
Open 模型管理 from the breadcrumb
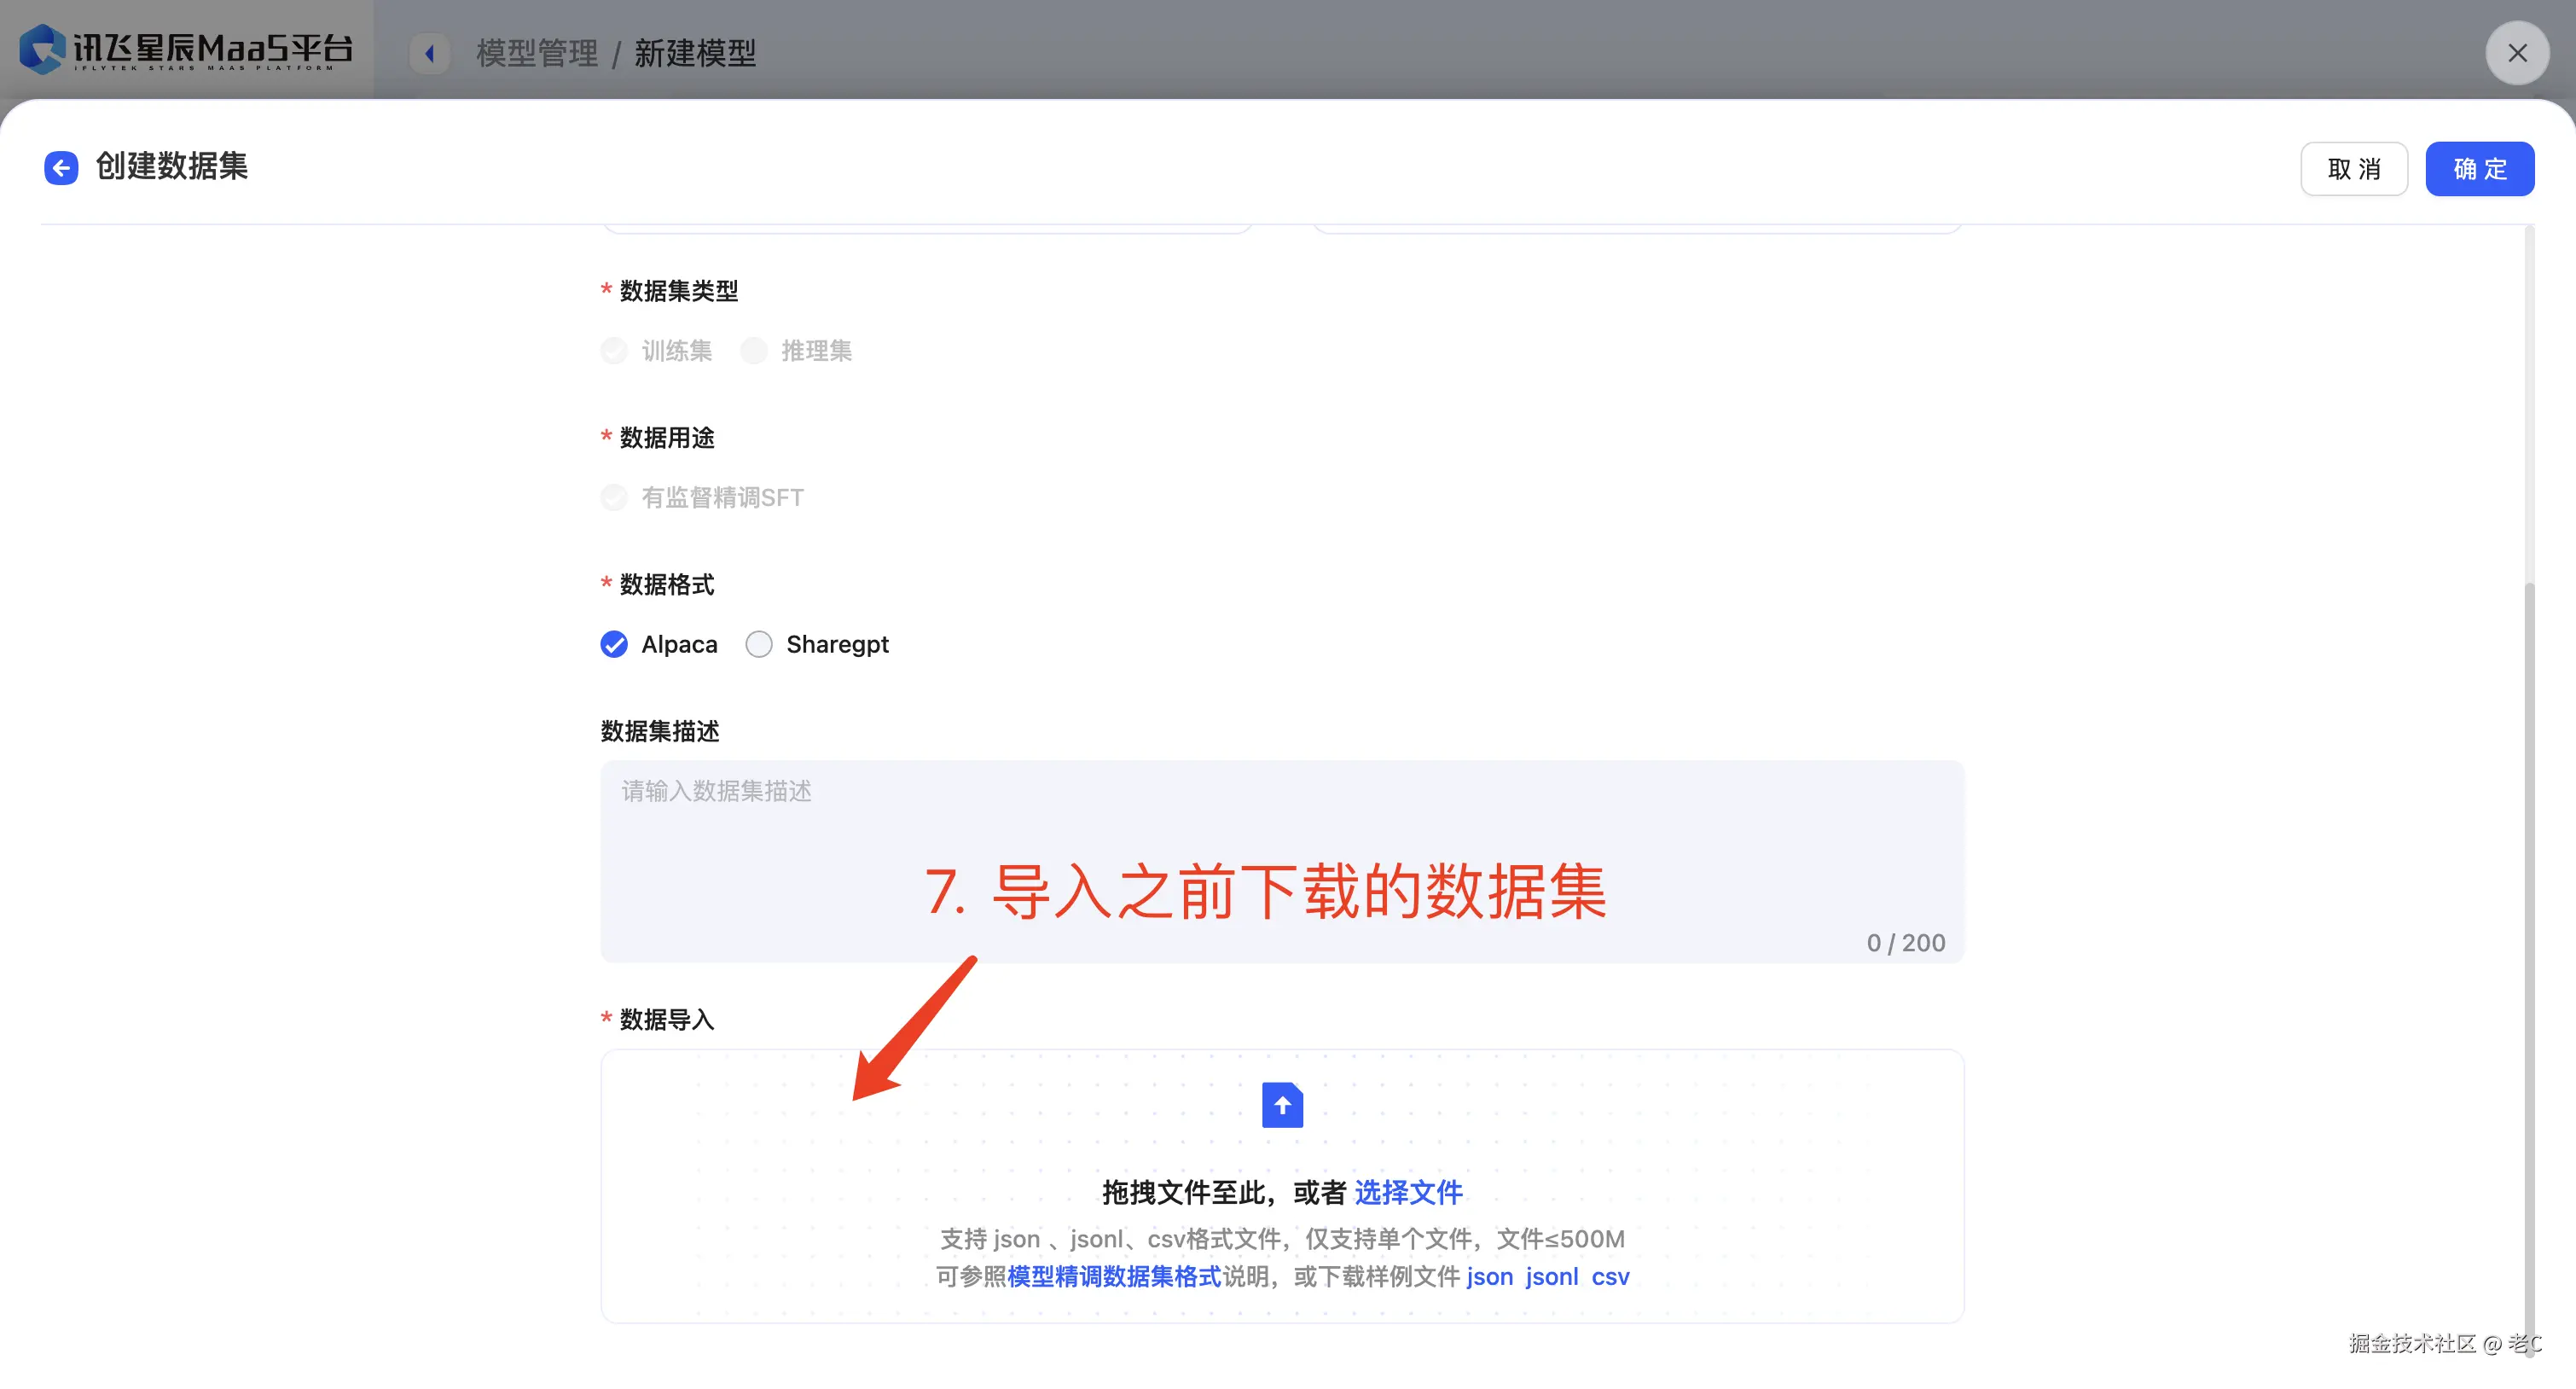click(537, 53)
